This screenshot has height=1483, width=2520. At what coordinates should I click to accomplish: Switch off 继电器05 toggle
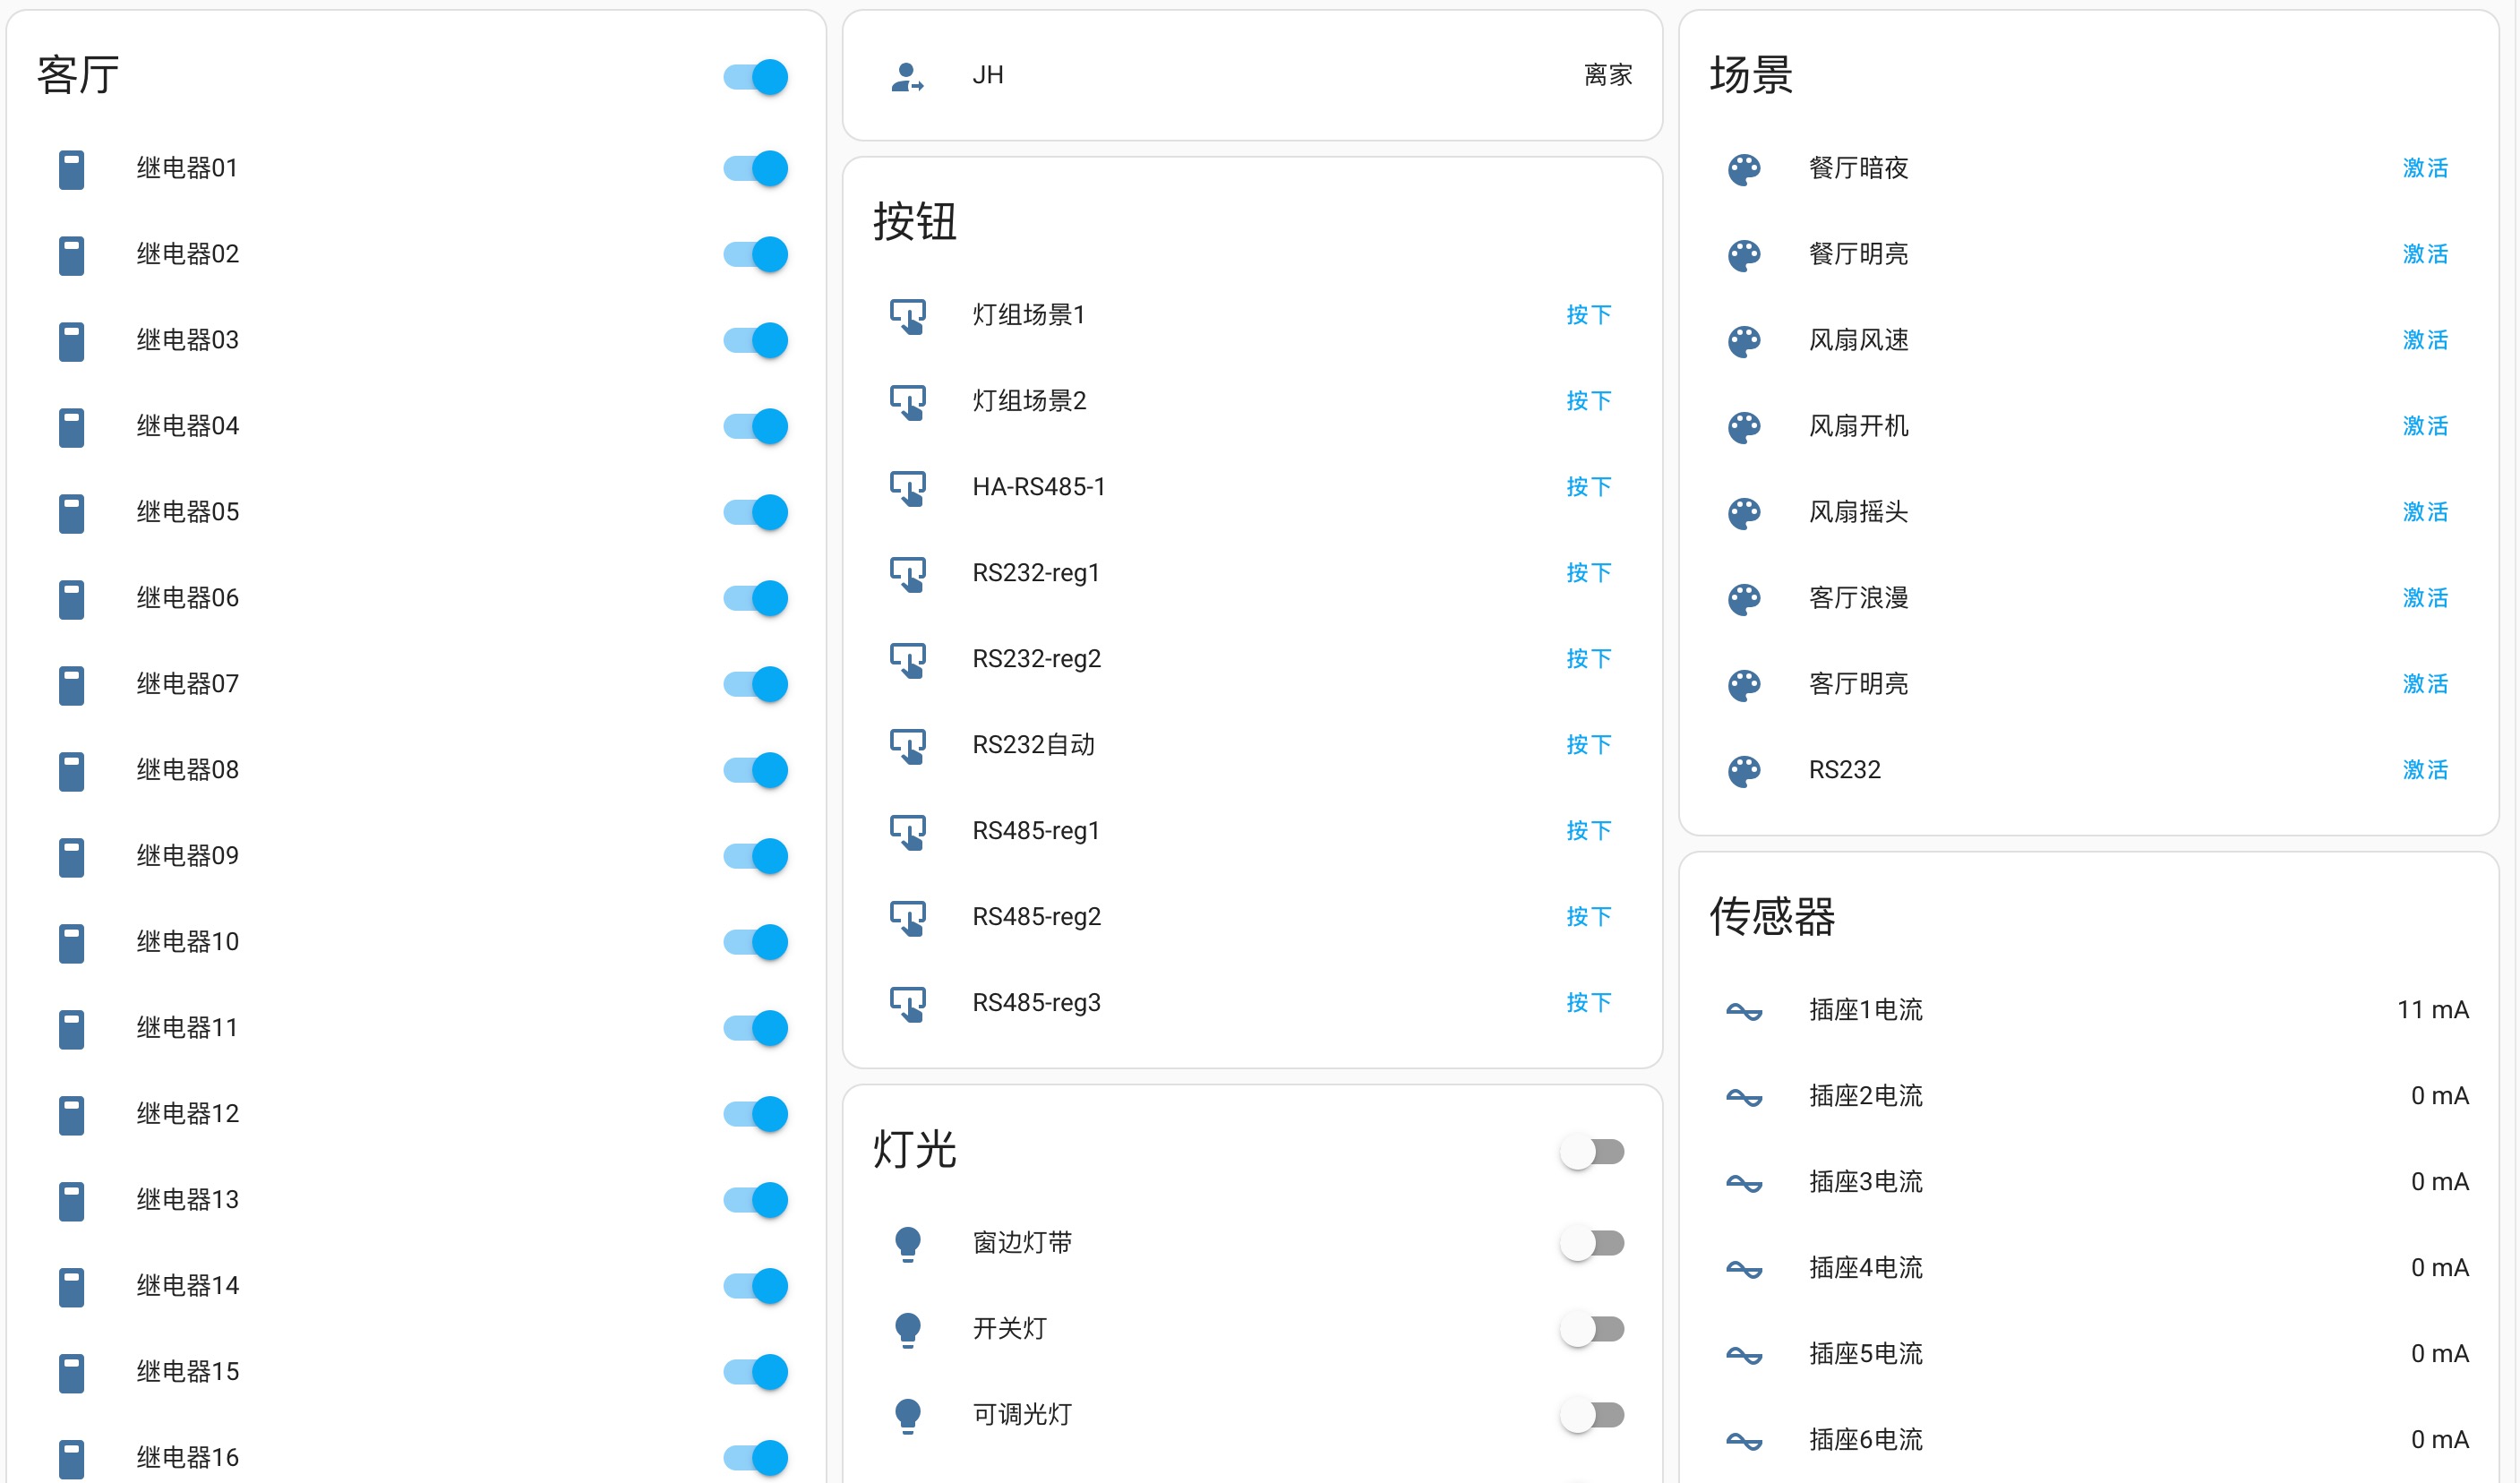[755, 513]
